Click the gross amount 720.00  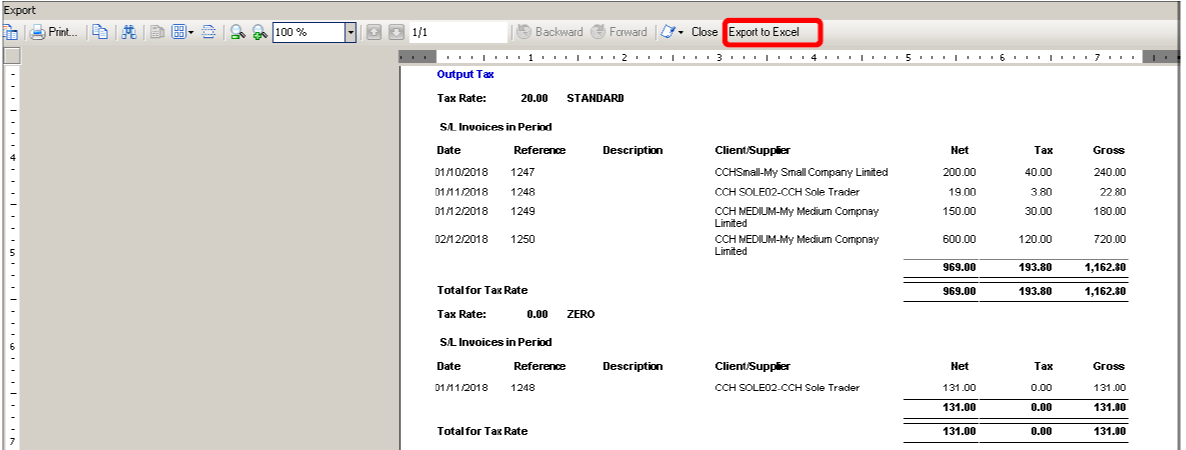point(1110,239)
